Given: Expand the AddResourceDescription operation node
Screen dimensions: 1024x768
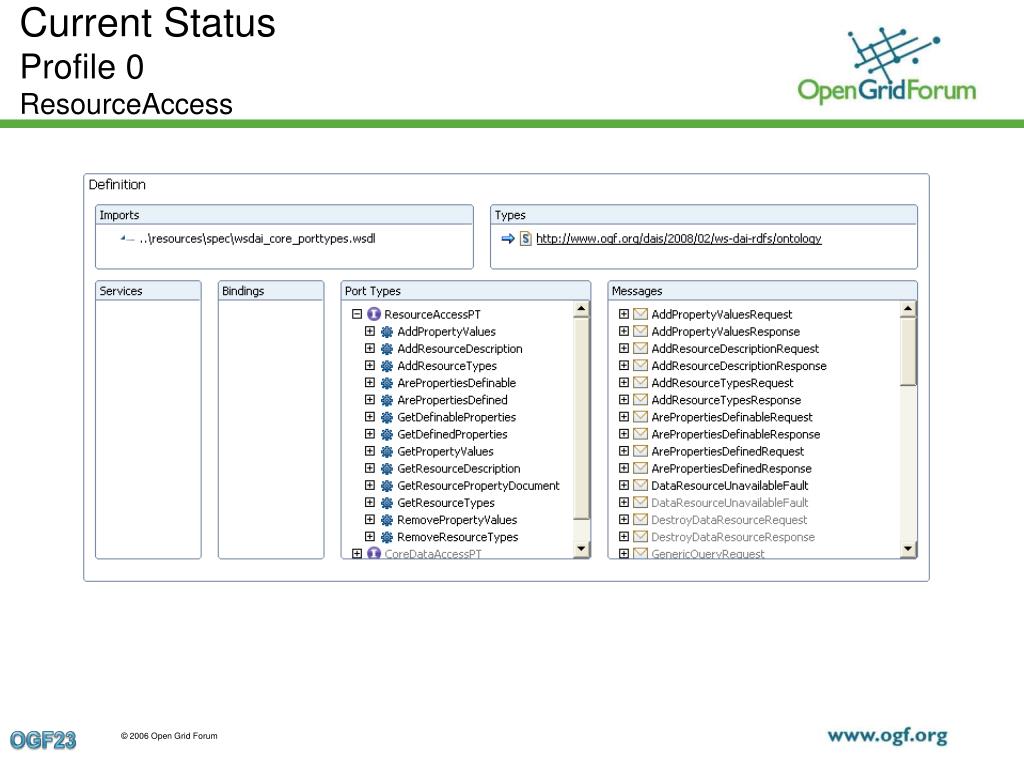Looking at the screenshot, I should (x=370, y=348).
